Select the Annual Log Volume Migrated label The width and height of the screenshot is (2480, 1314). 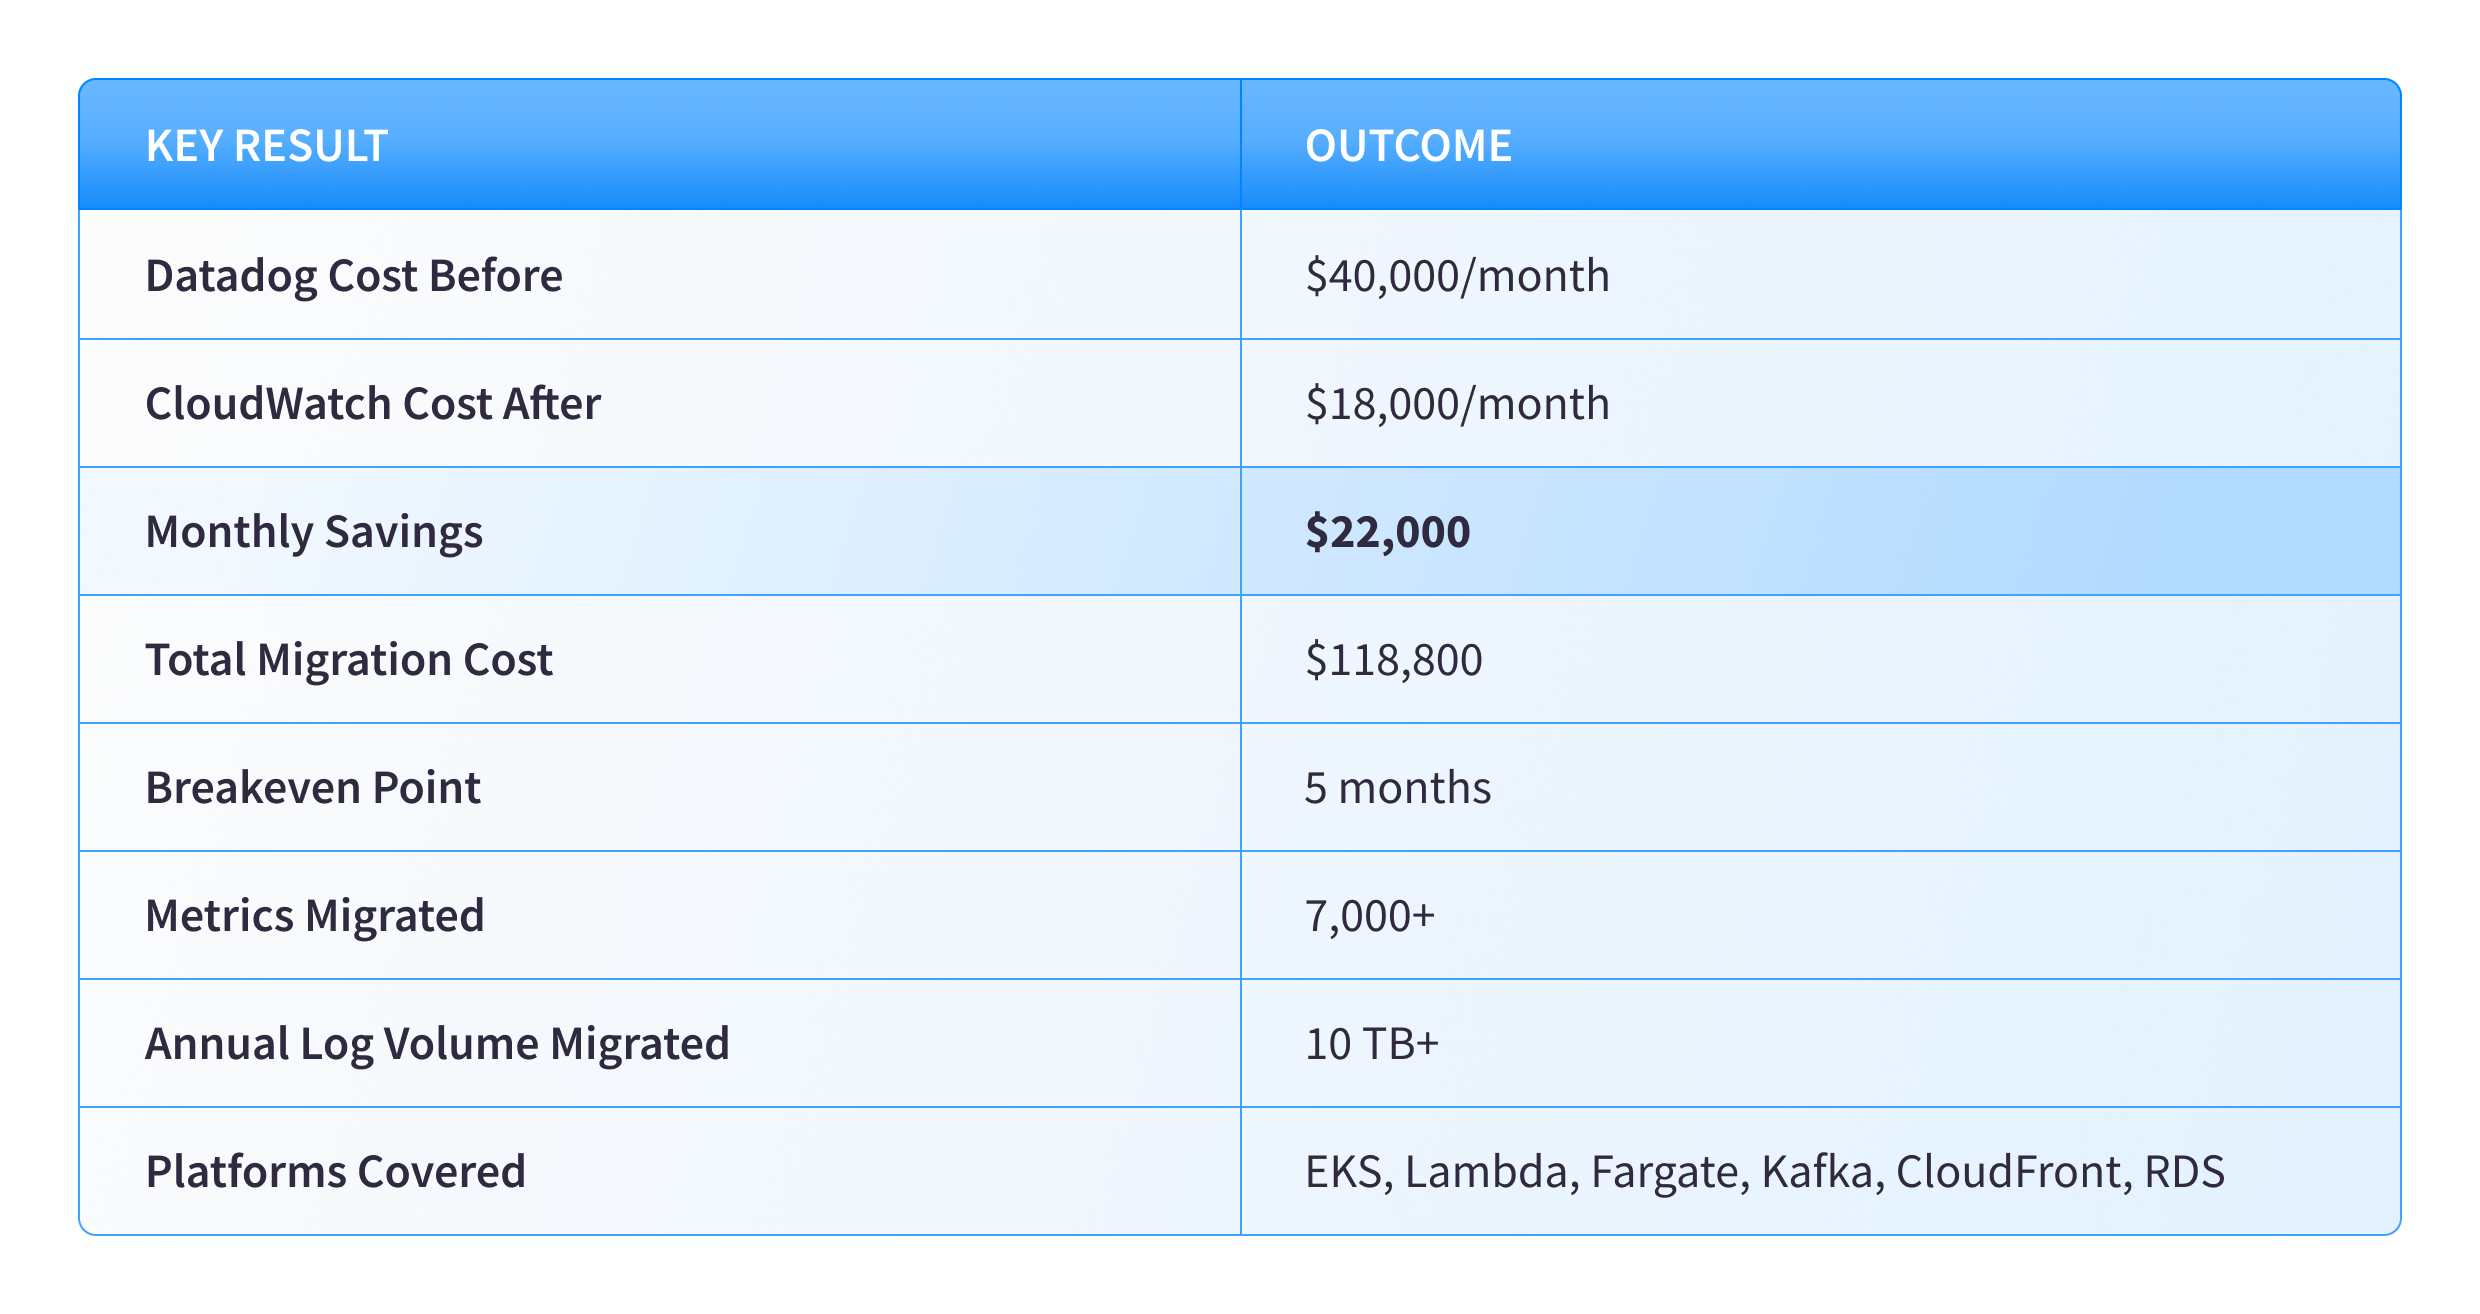click(437, 1044)
